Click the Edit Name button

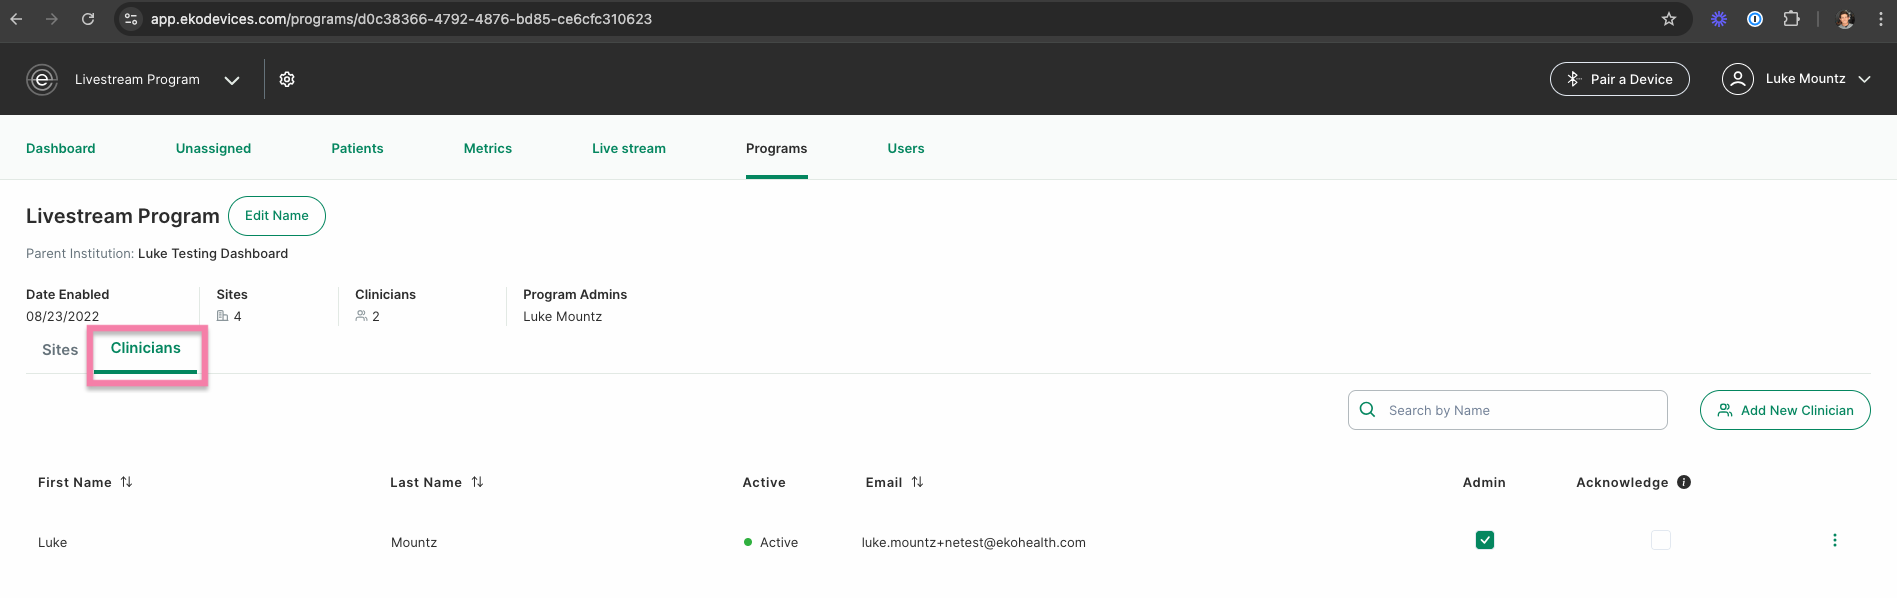point(277,216)
